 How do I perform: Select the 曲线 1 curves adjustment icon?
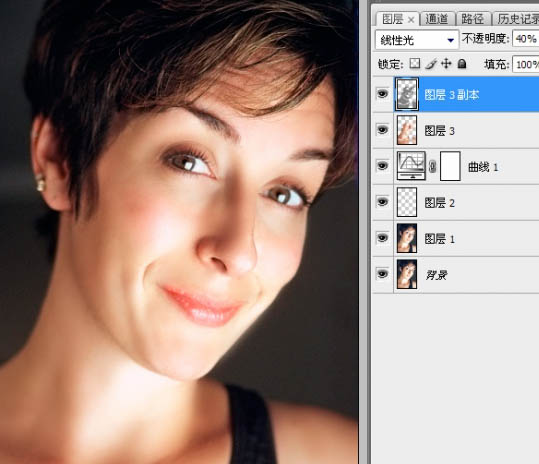pos(411,166)
